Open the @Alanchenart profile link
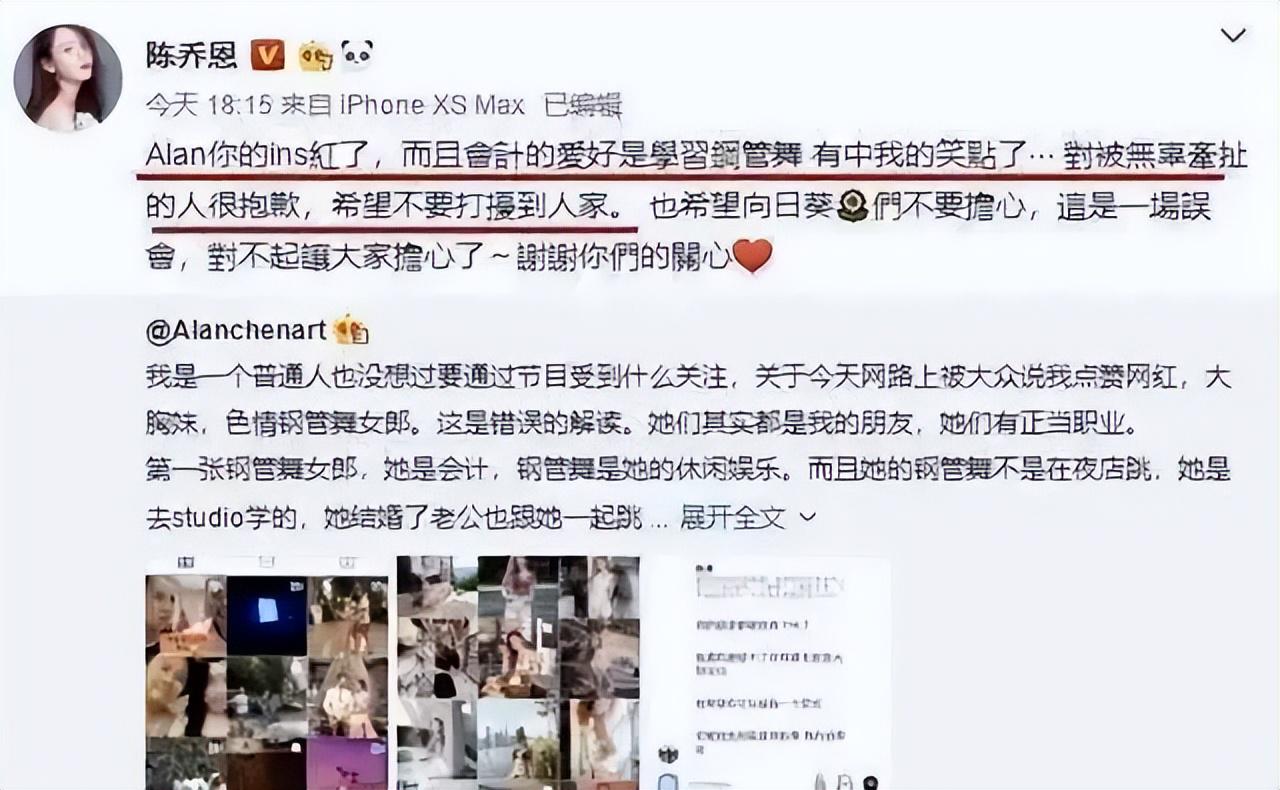Viewport: 1280px width, 790px height. [236, 330]
